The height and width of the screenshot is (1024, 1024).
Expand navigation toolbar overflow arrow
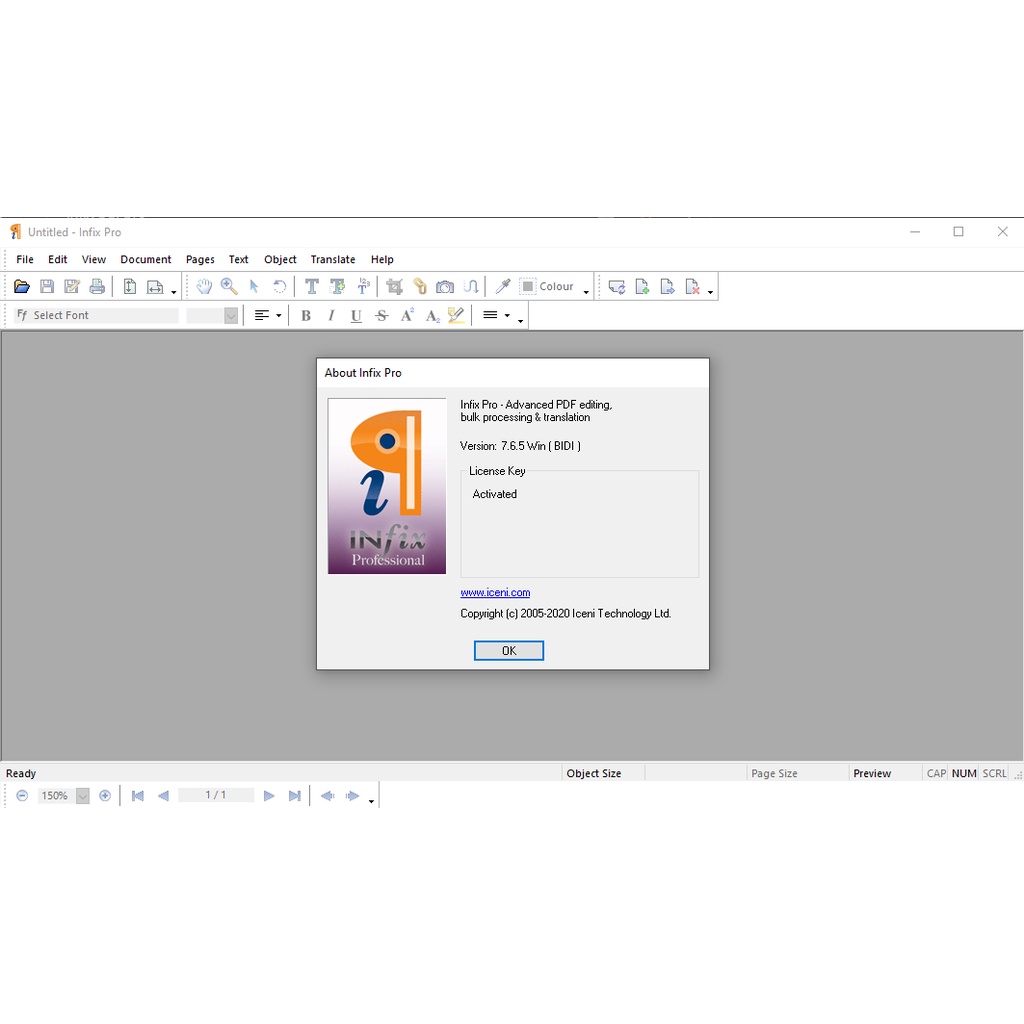pos(371,801)
